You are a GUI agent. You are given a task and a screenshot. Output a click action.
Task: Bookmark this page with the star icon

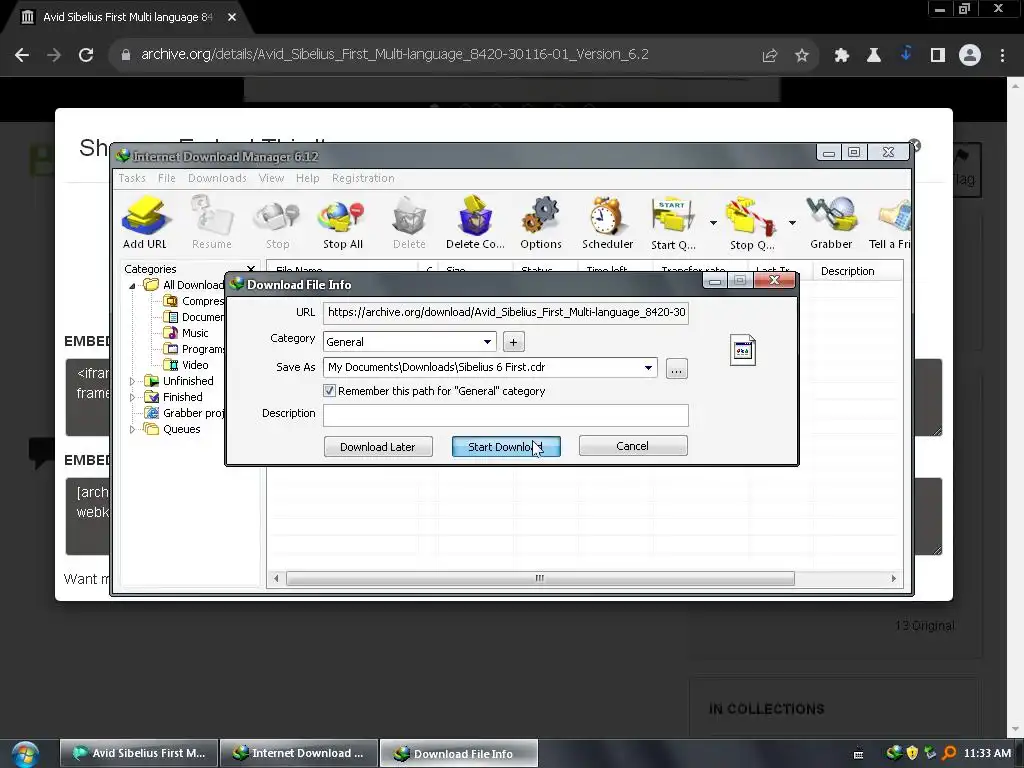tap(802, 56)
